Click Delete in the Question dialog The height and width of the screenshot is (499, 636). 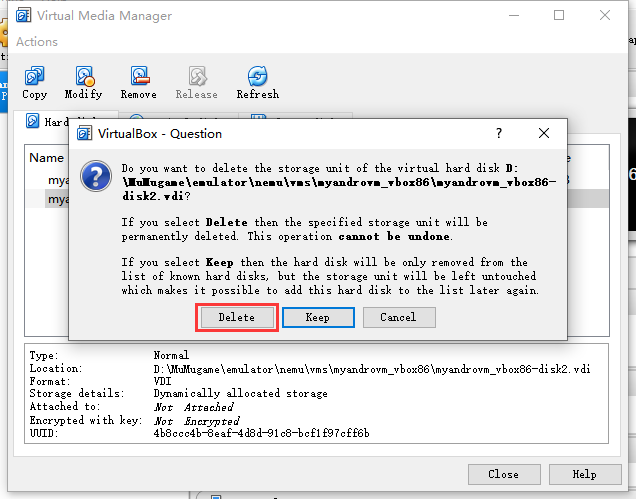[x=237, y=317]
